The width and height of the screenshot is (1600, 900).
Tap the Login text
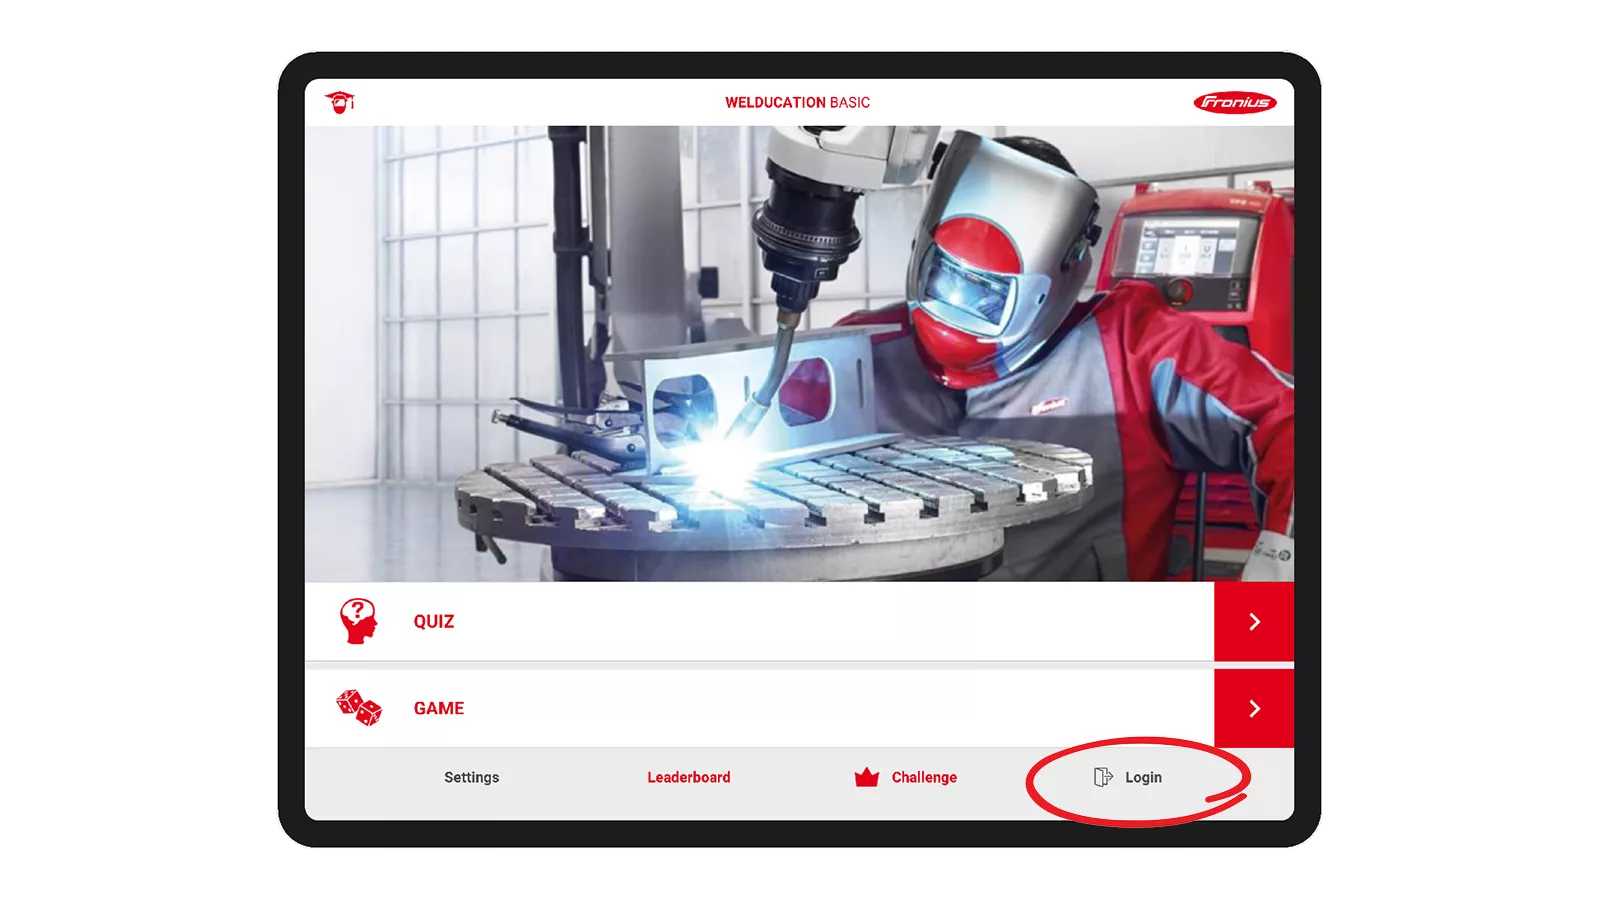(x=1143, y=777)
